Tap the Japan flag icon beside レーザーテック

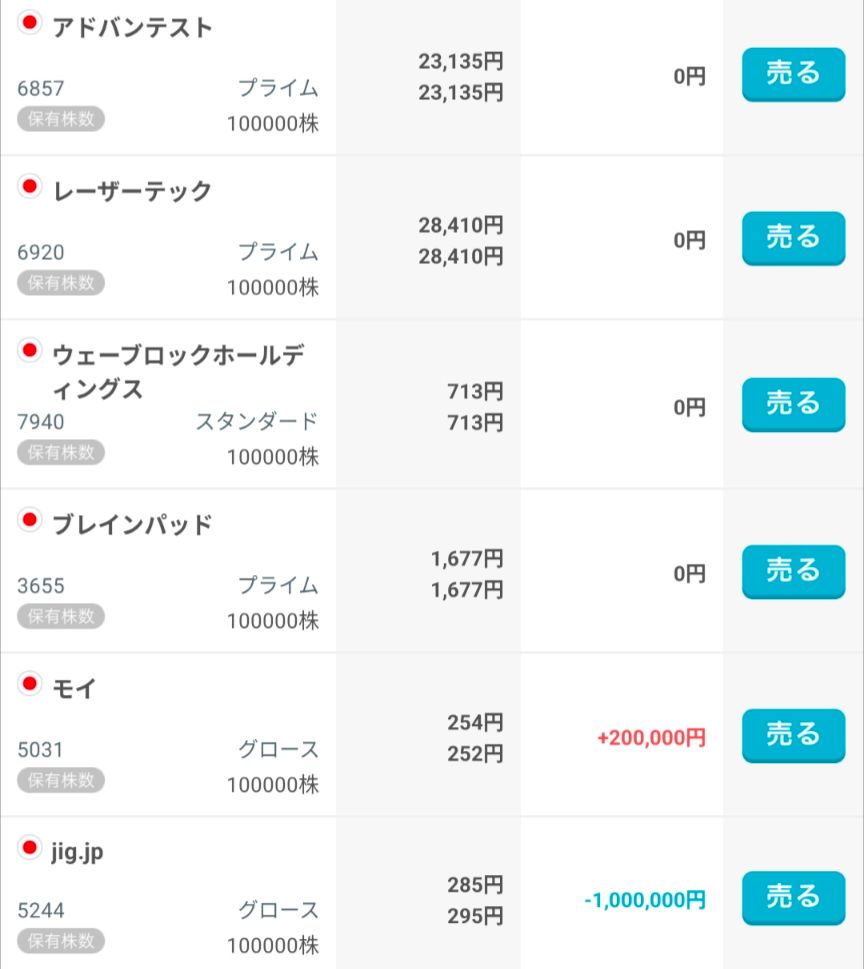(29, 185)
